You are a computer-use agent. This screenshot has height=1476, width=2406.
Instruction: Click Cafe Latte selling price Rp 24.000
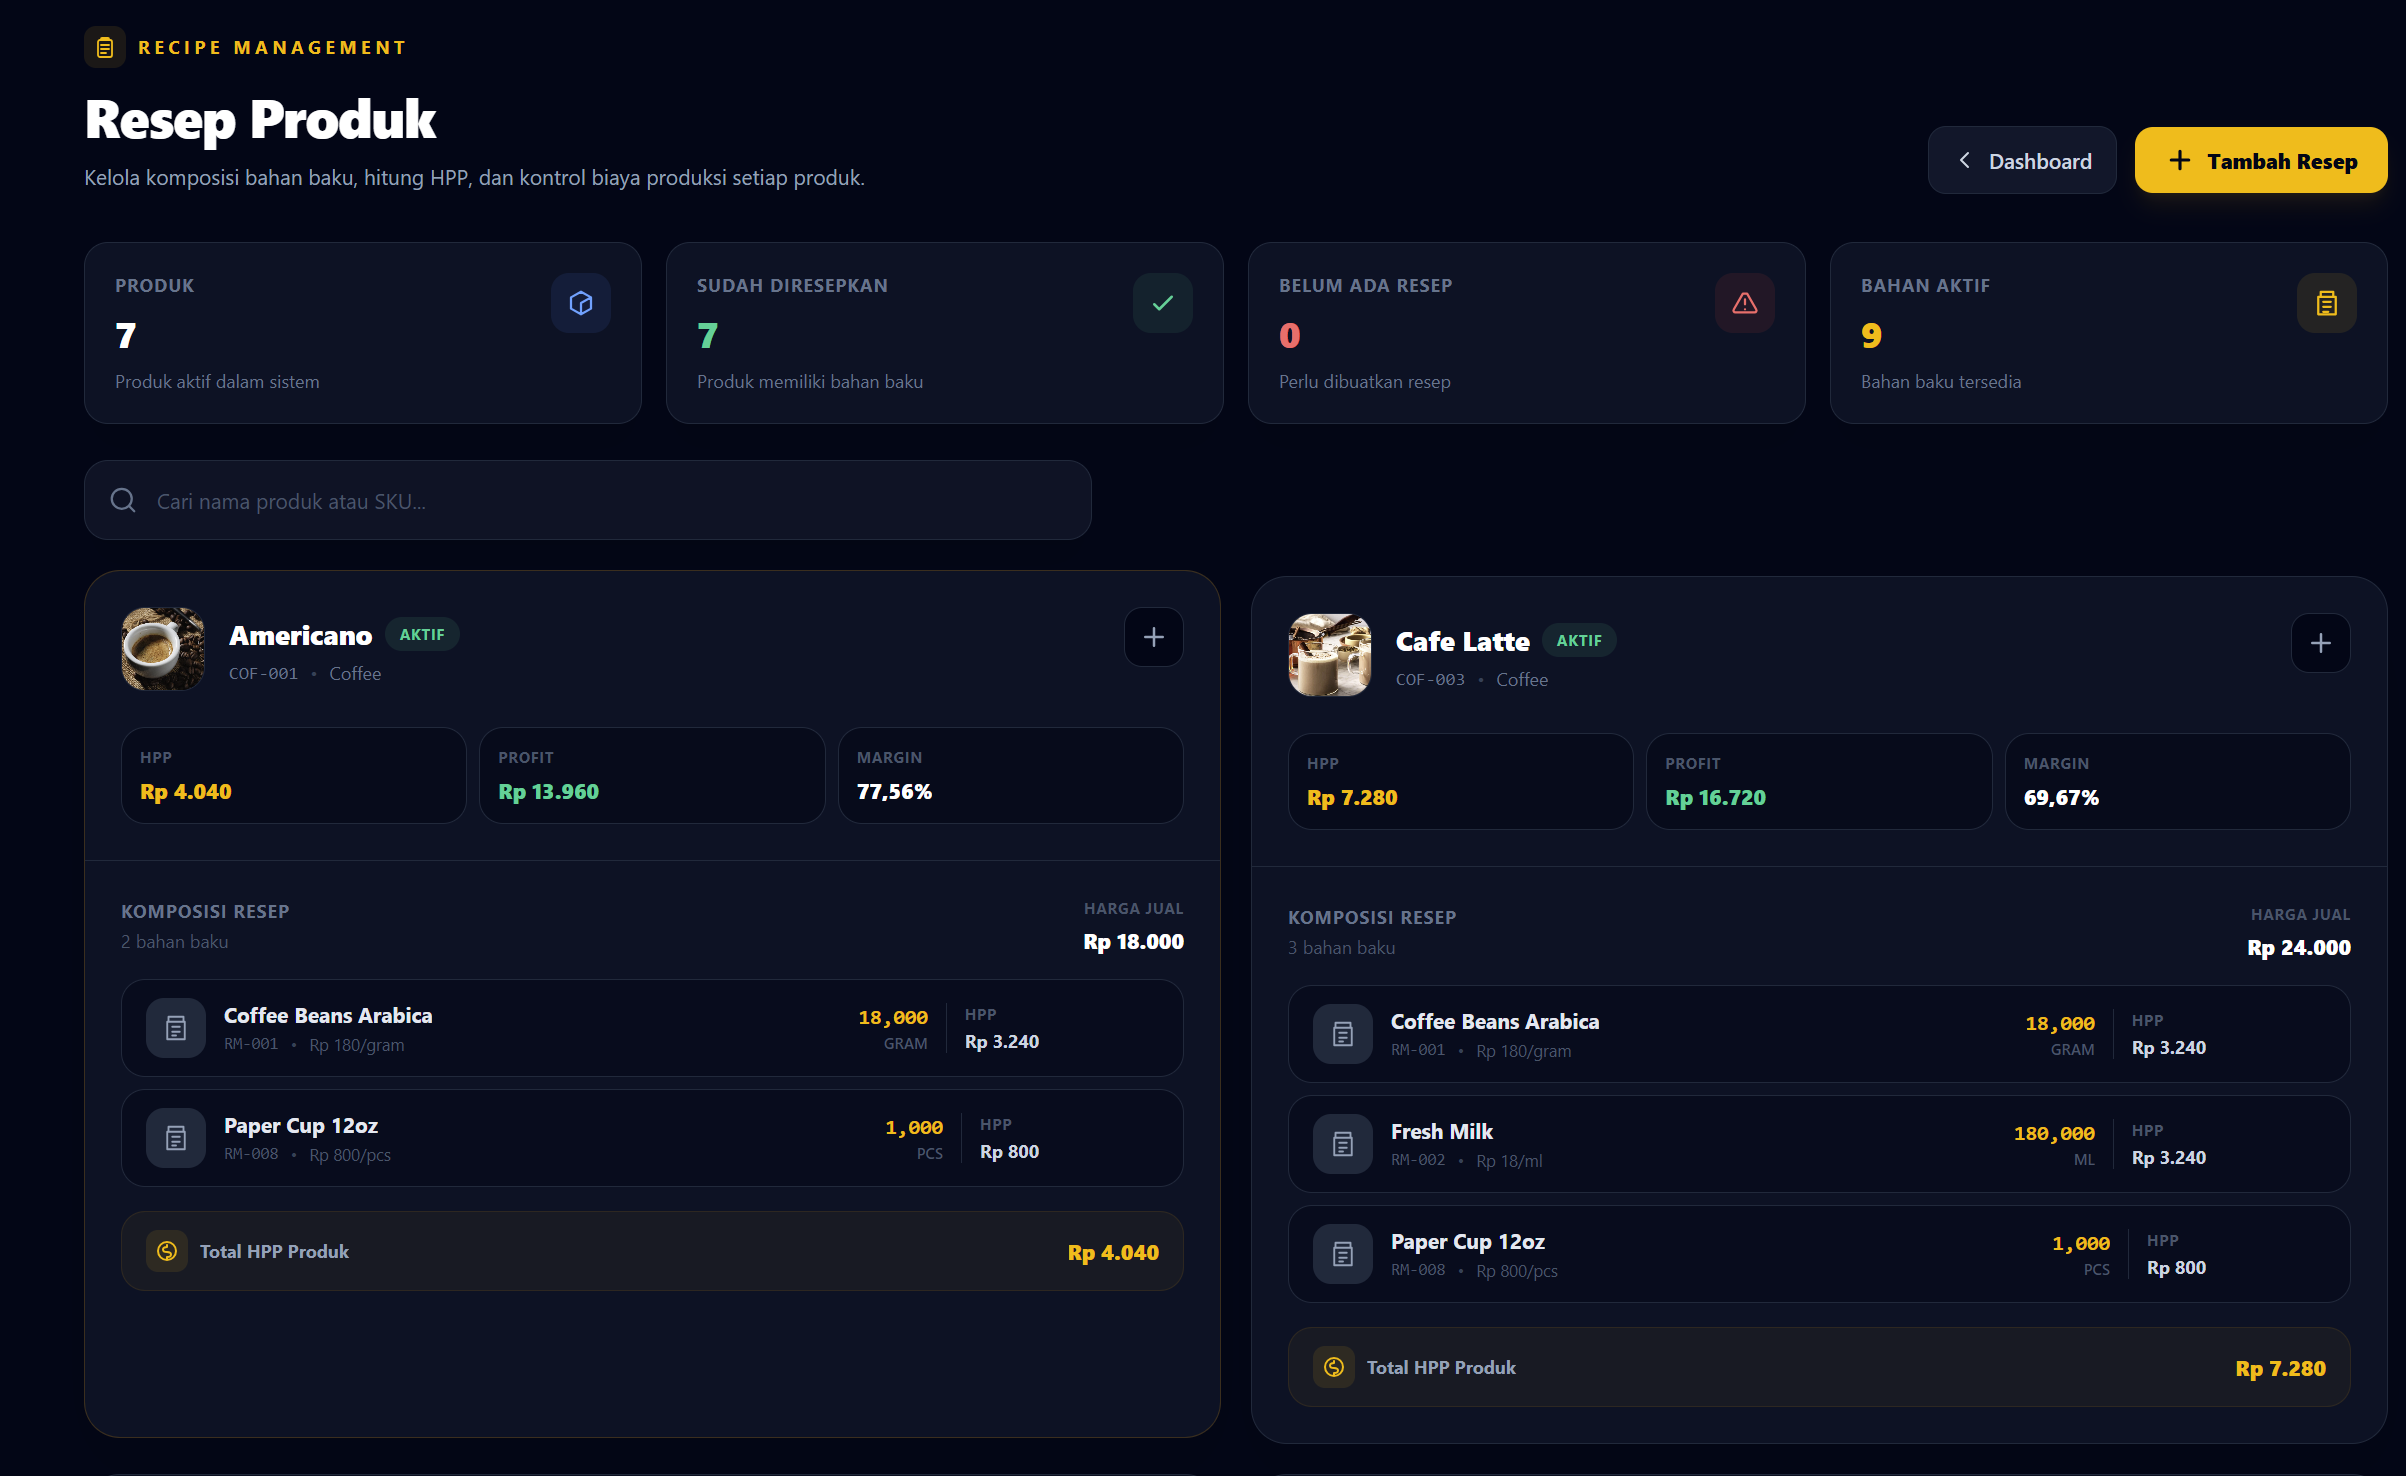[x=2300, y=947]
